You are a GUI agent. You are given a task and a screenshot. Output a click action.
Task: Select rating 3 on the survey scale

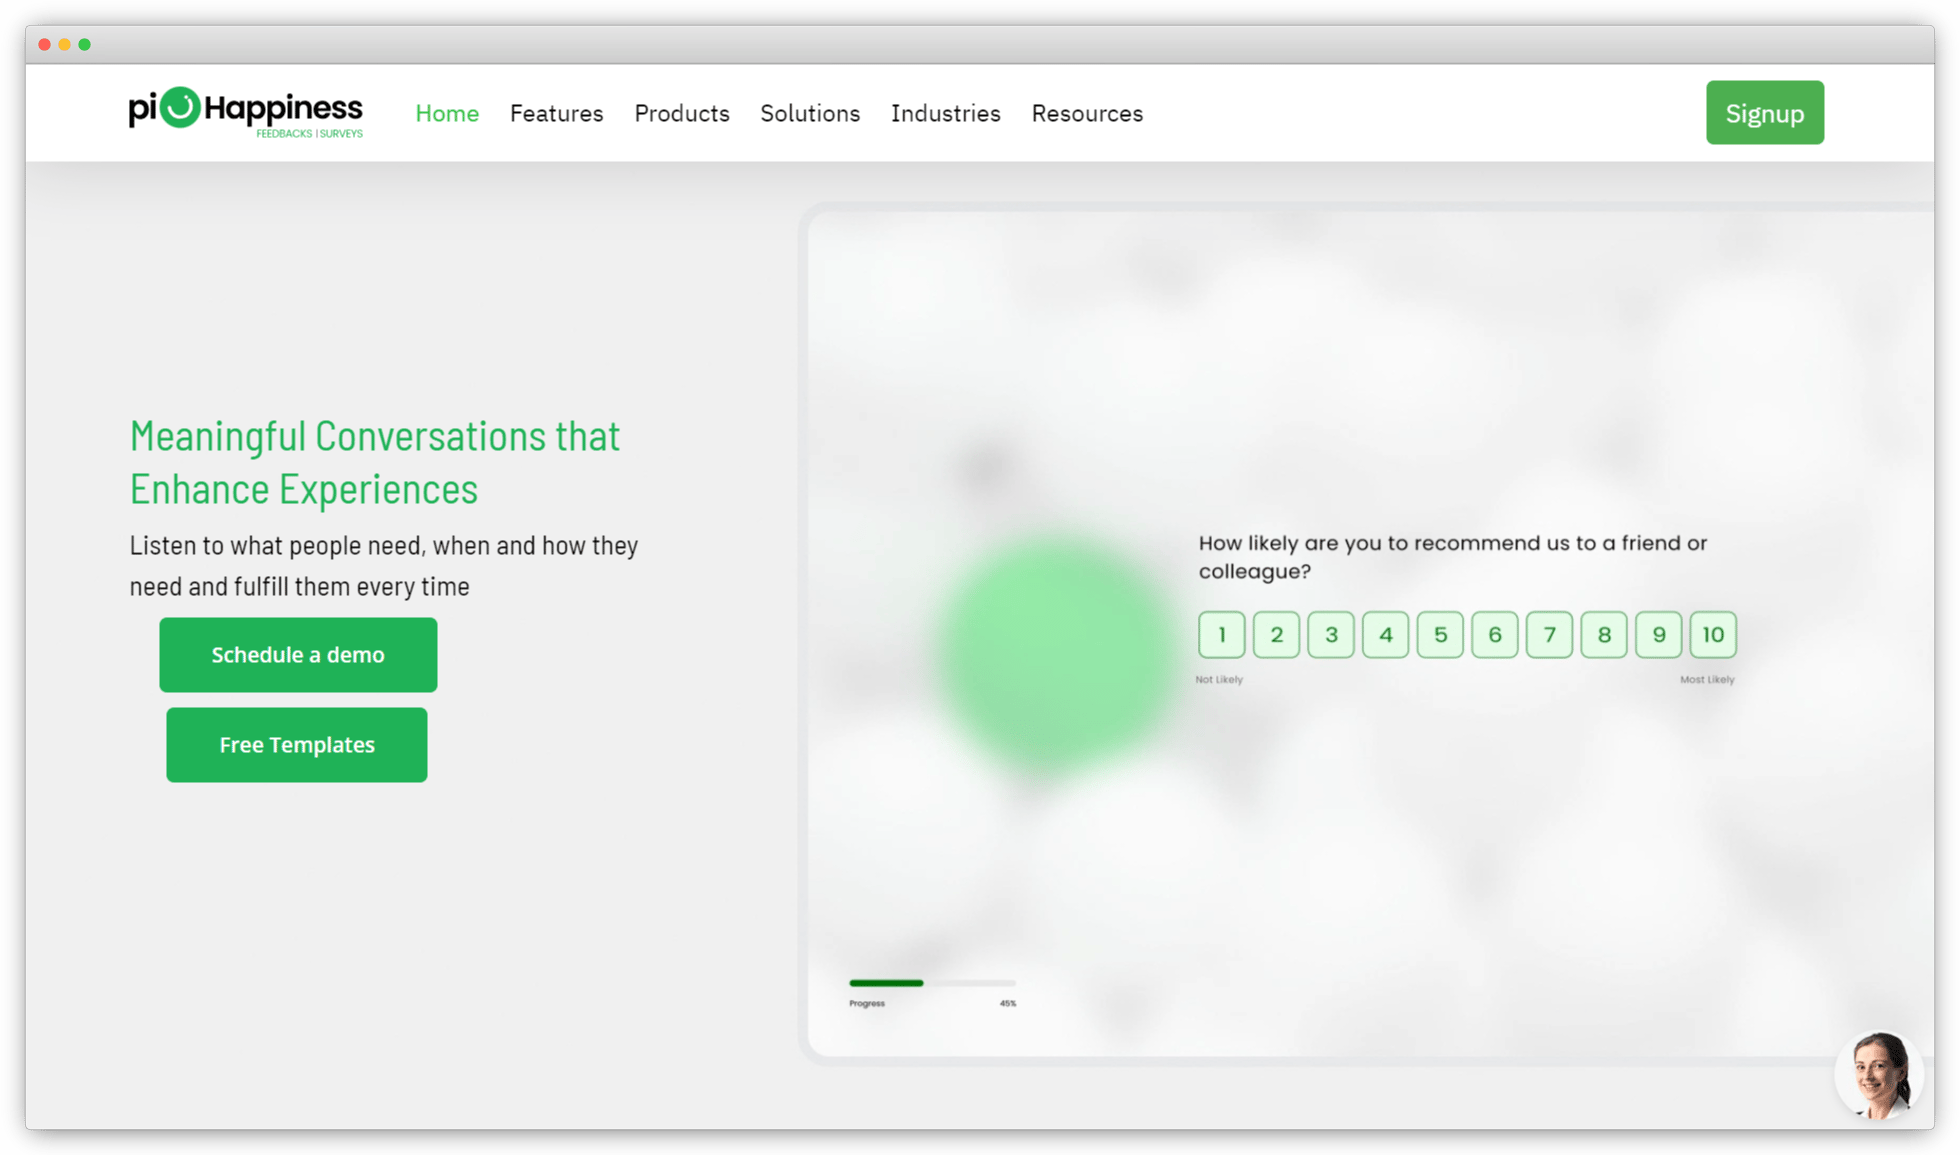[1331, 634]
